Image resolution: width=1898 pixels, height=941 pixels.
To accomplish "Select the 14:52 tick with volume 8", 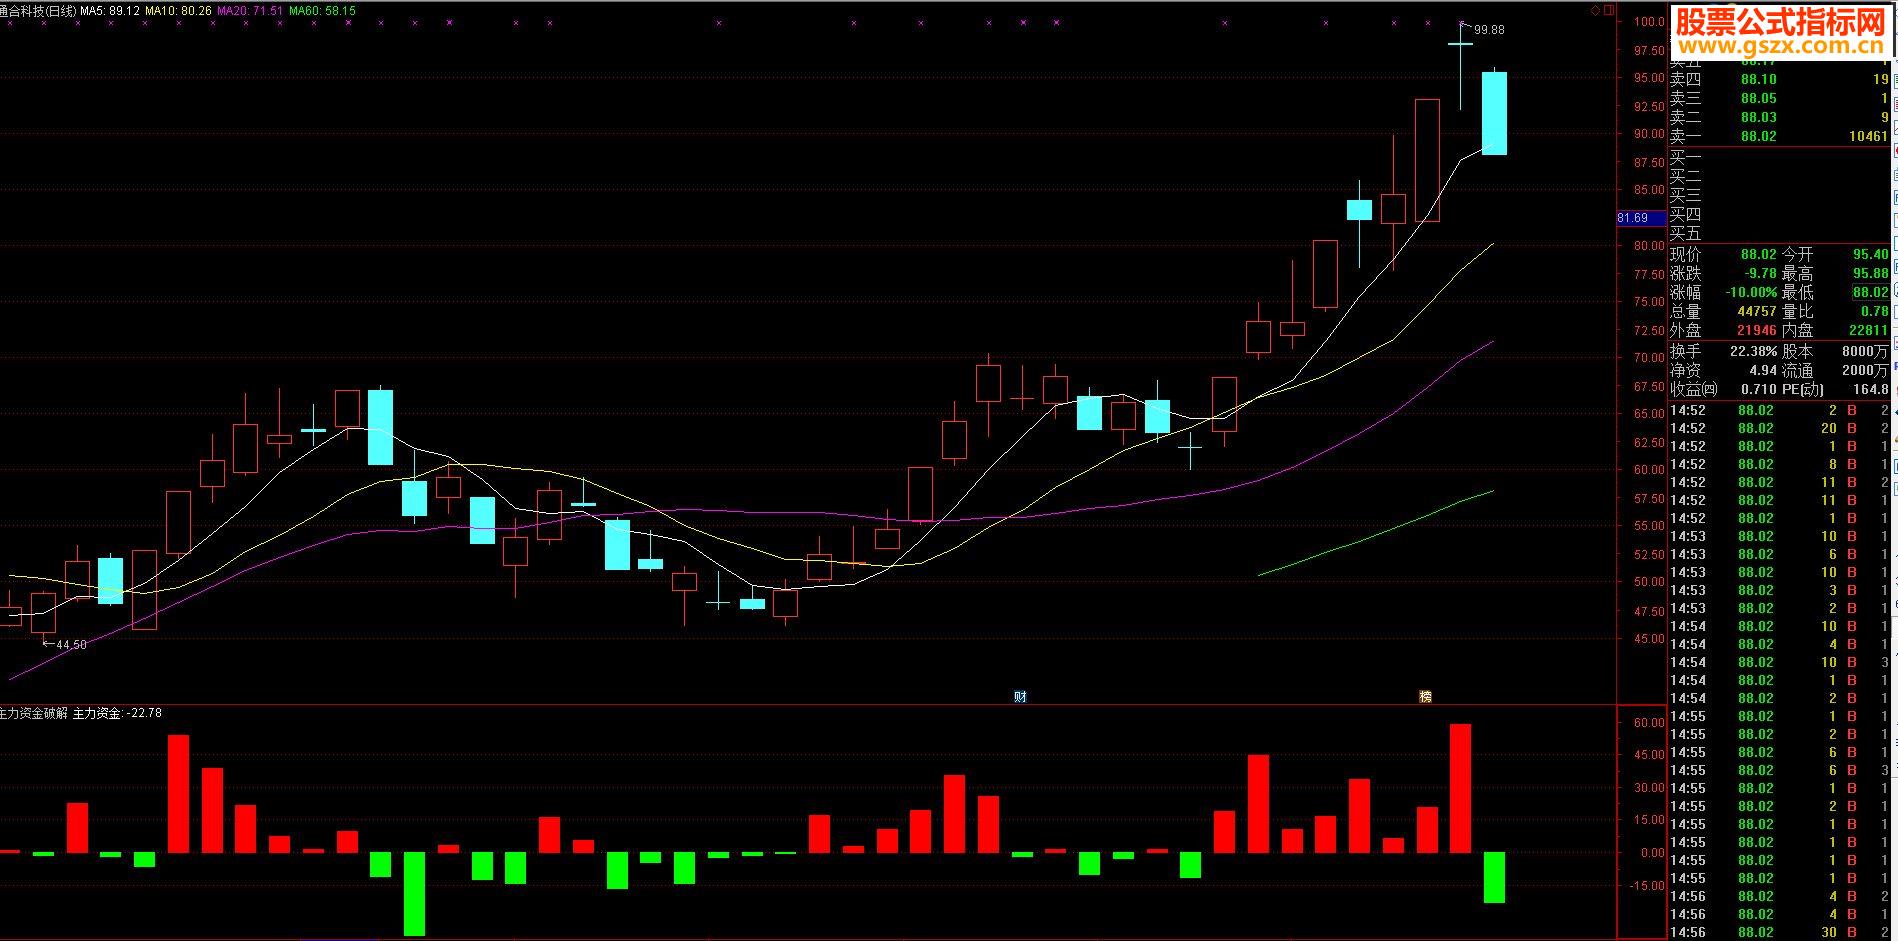I will pos(1779,464).
